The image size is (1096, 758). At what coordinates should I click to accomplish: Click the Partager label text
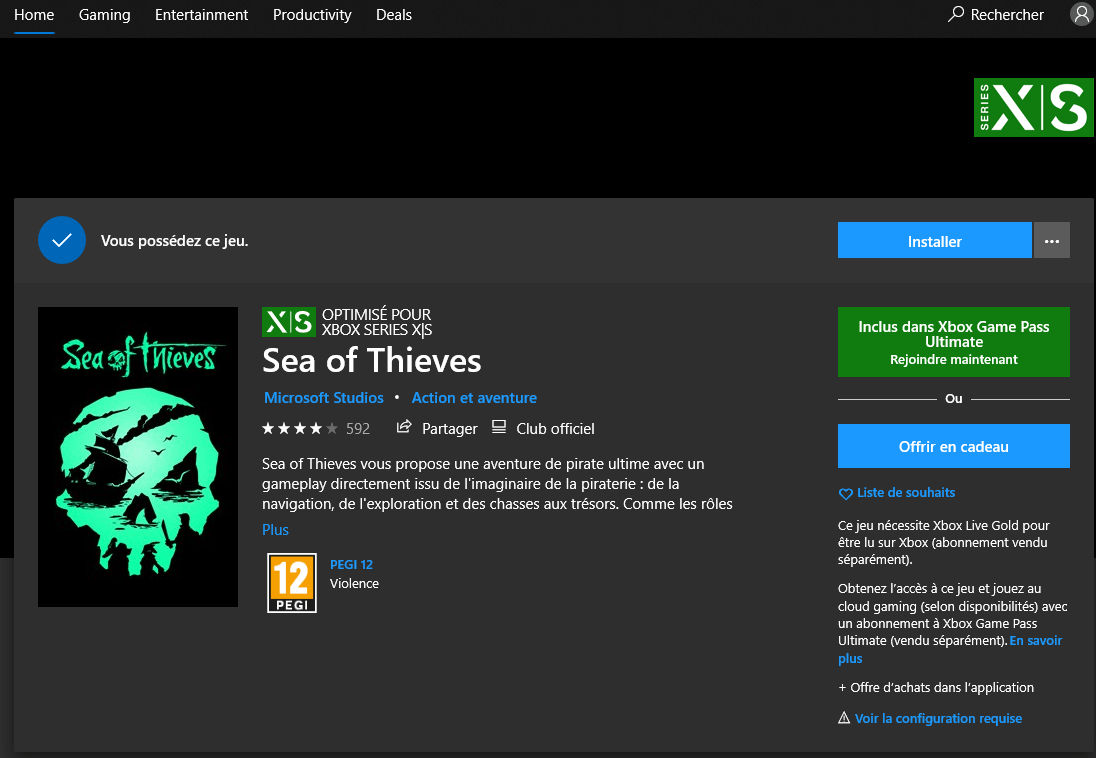pos(449,429)
